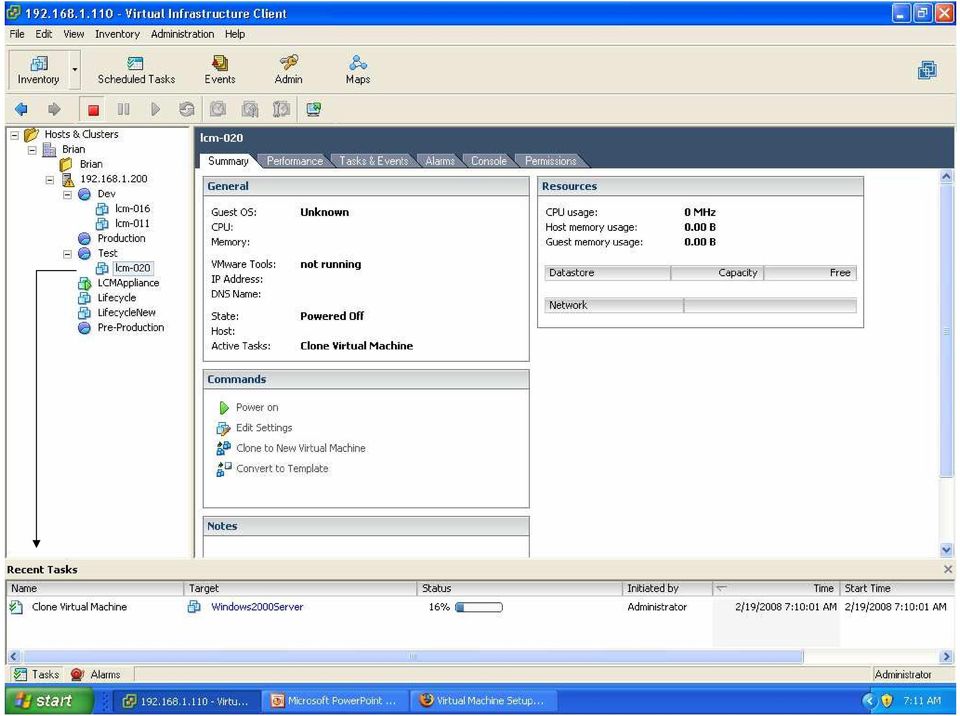Sort Recent Tasks by Start Time column

click(x=897, y=589)
